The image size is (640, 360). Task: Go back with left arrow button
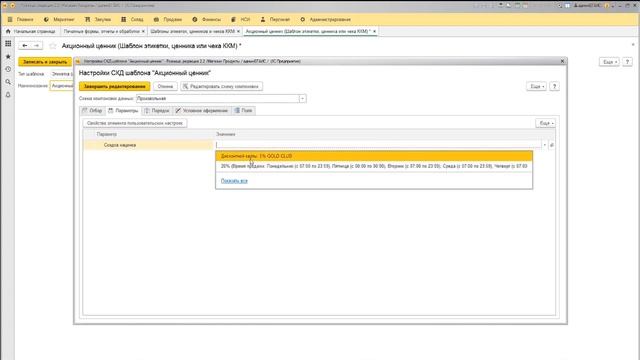[24, 46]
